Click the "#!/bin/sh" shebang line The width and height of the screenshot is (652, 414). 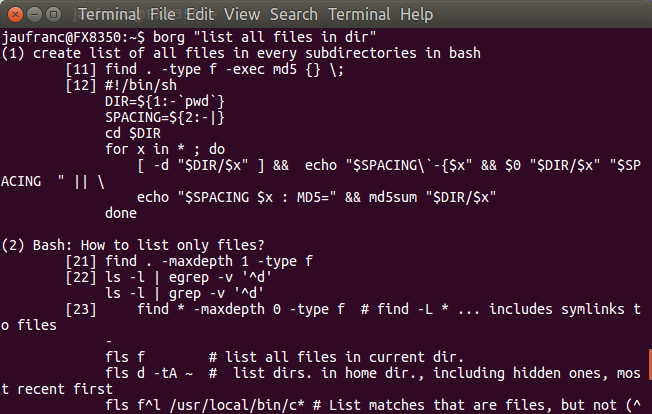pos(141,85)
